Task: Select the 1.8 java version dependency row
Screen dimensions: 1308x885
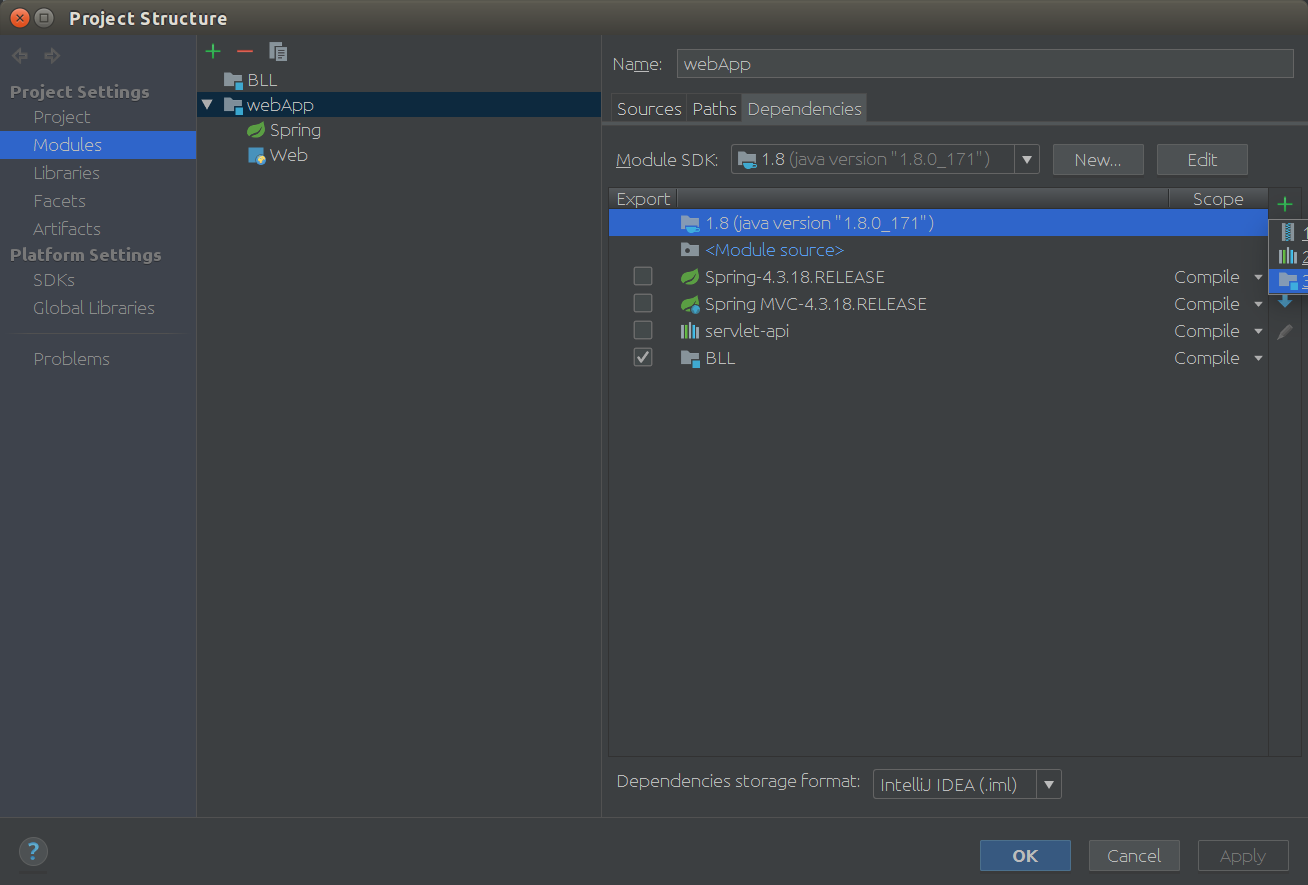Action: tap(938, 223)
